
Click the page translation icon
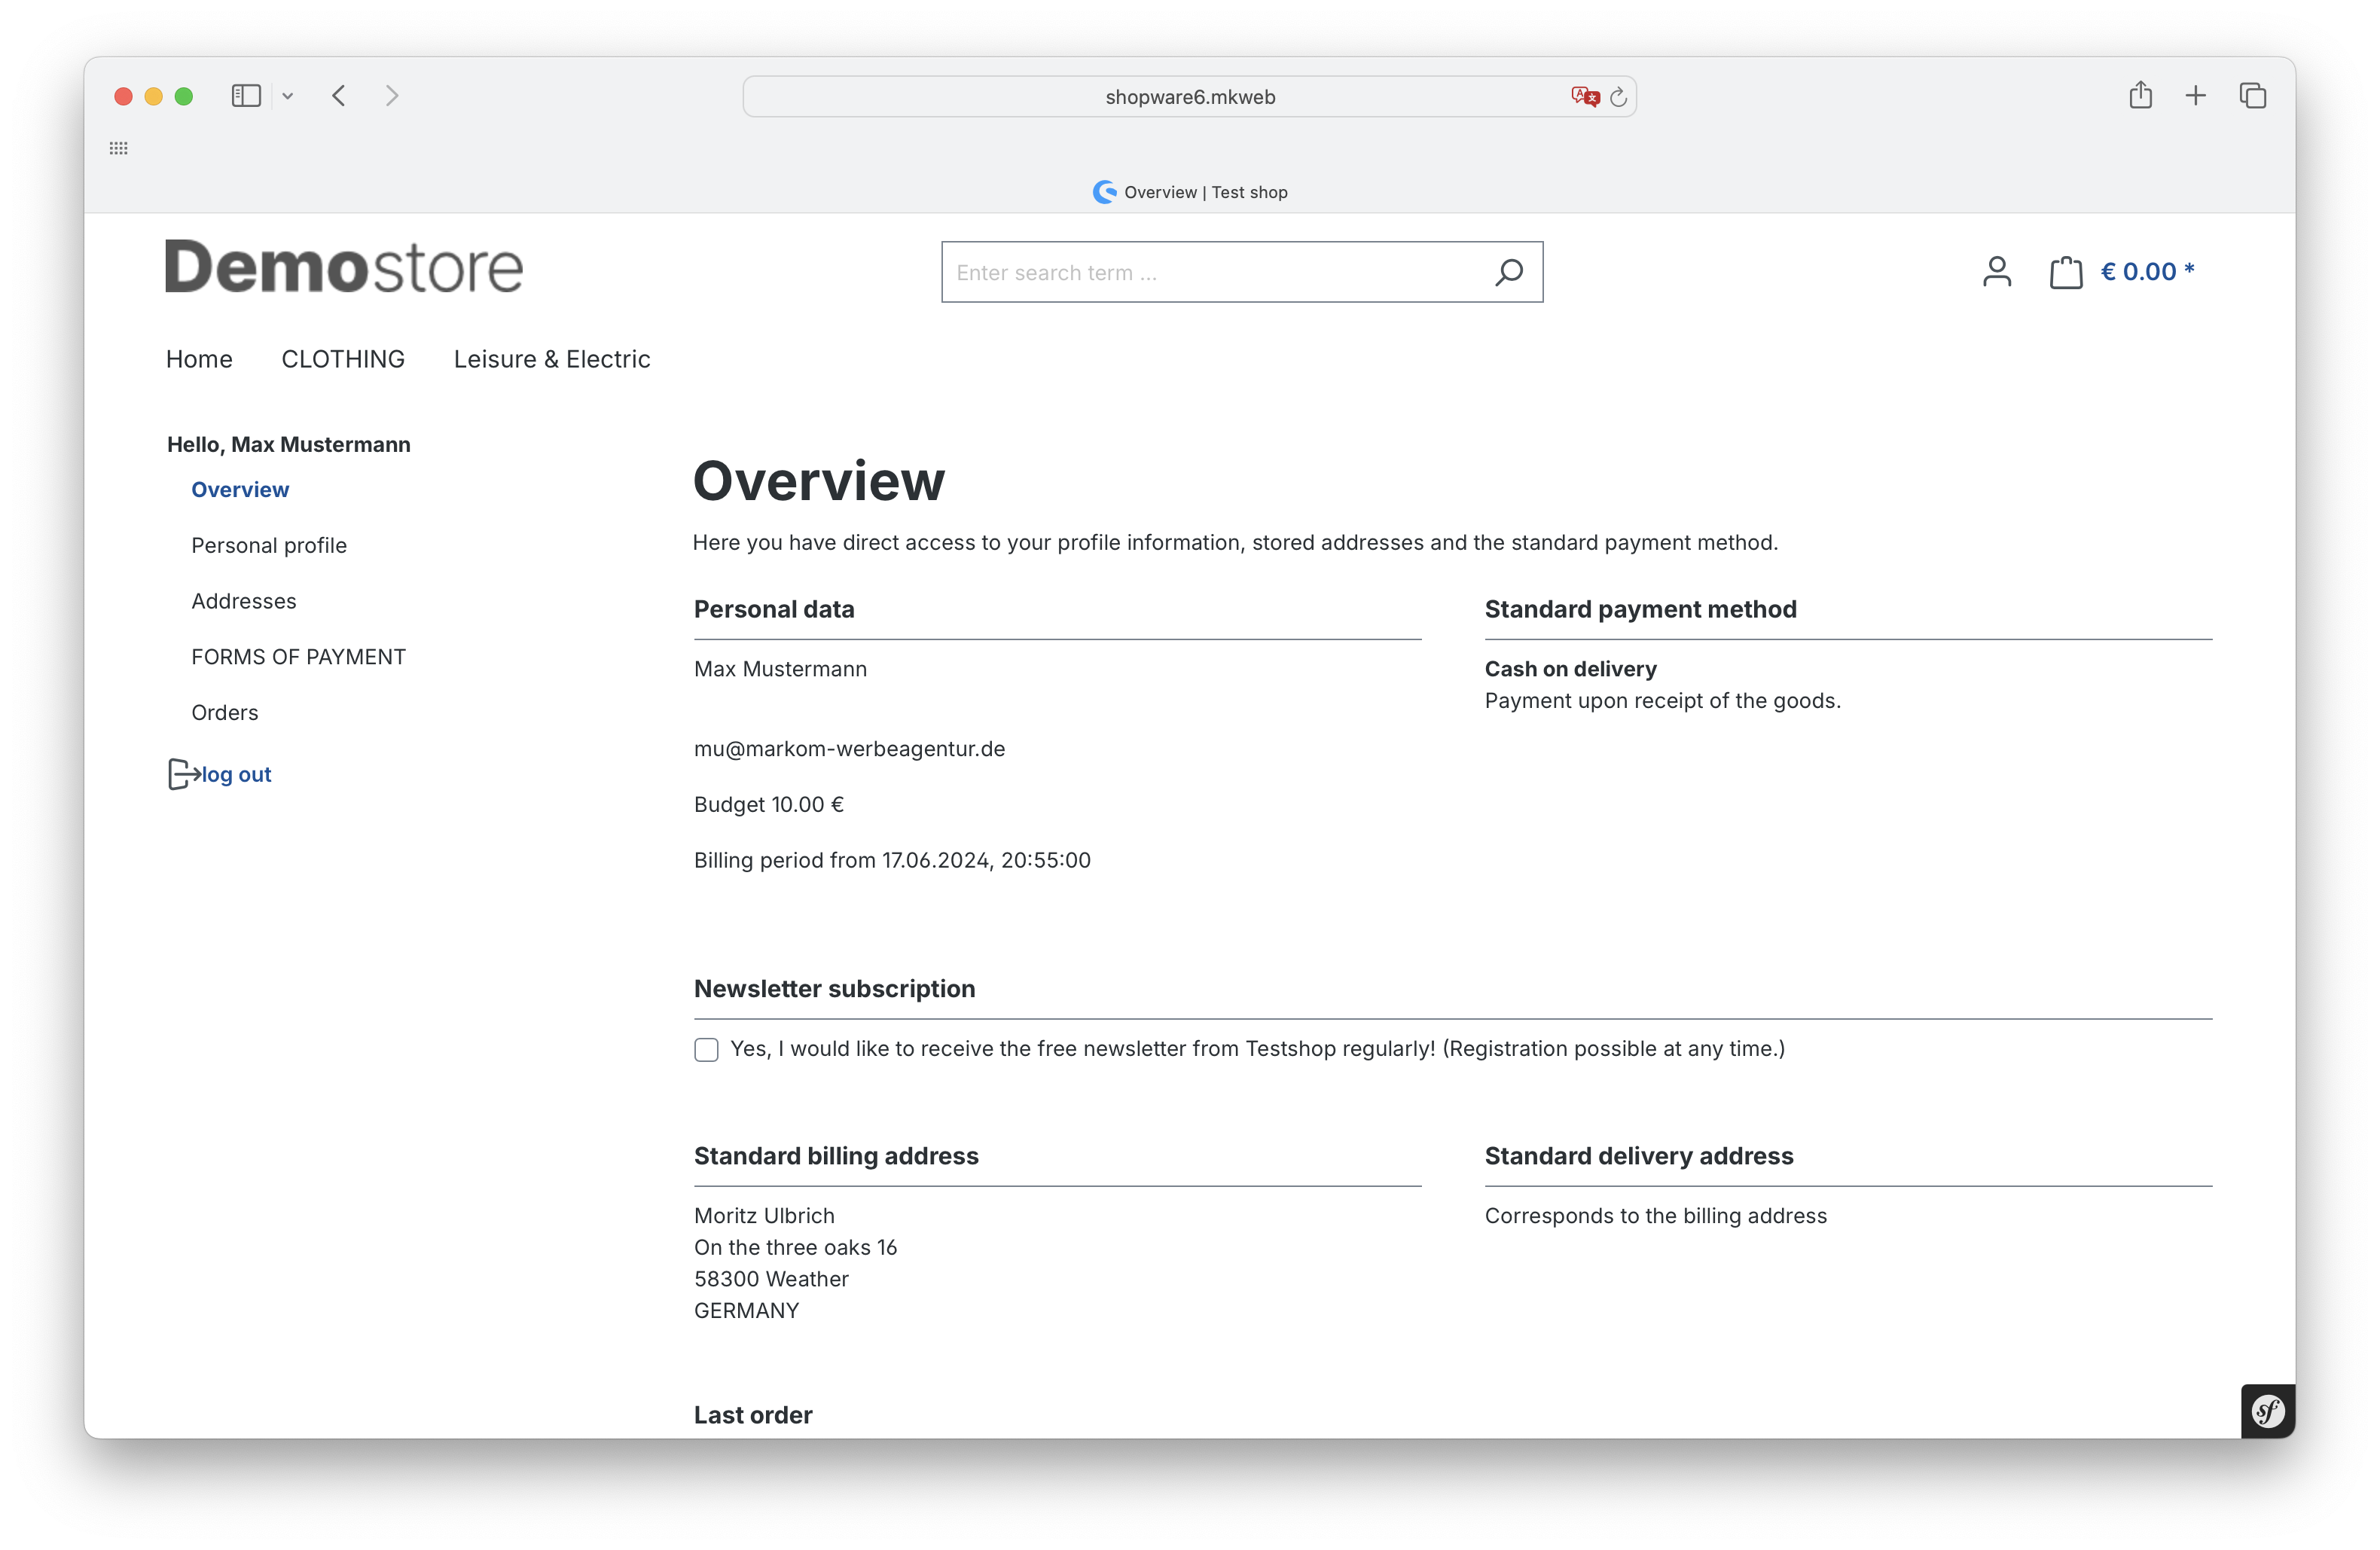click(1584, 97)
